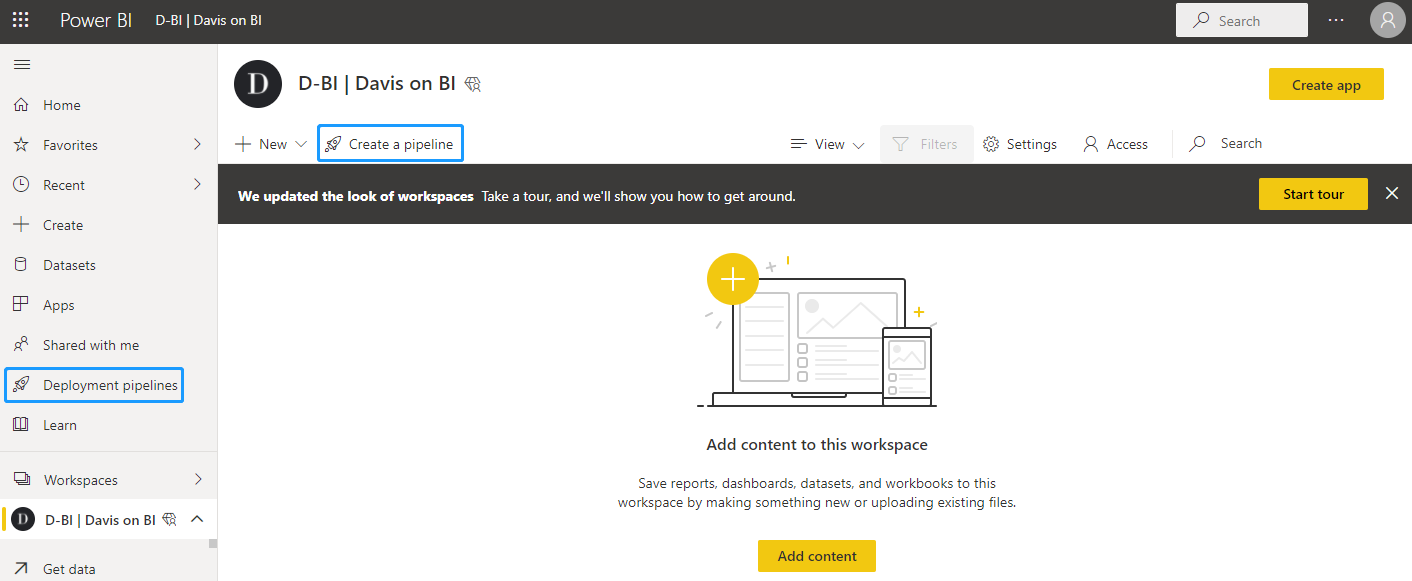This screenshot has height=581, width=1412.
Task: Open the New dropdown arrow
Action: pos(301,144)
